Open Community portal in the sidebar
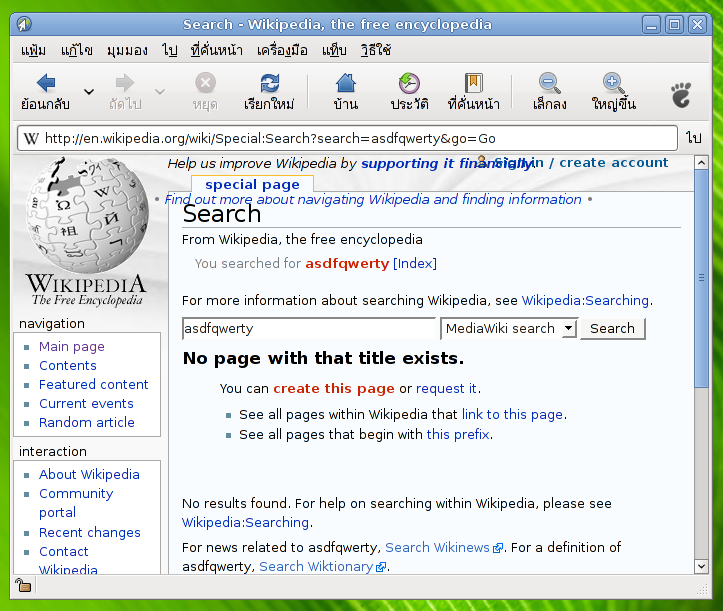723x611 pixels. pos(76,503)
